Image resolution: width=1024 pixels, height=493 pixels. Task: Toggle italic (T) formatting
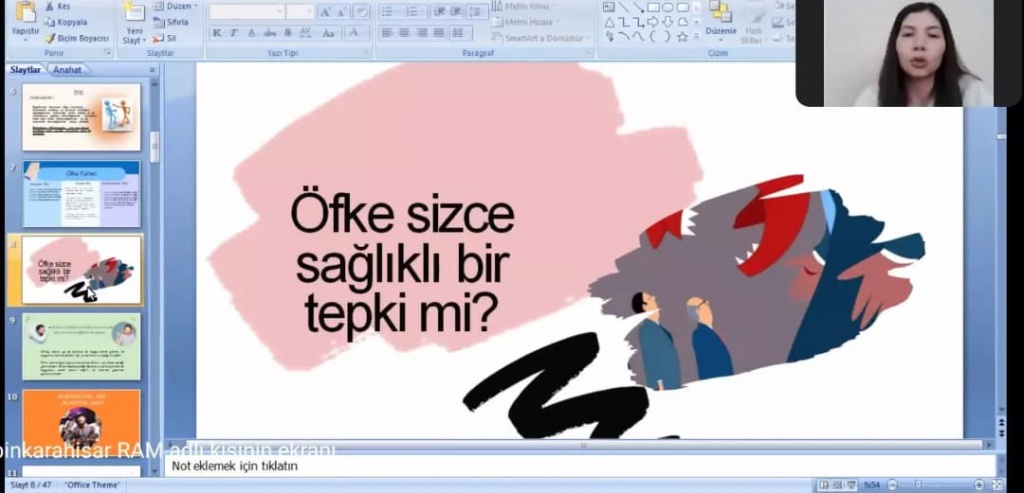coord(233,33)
